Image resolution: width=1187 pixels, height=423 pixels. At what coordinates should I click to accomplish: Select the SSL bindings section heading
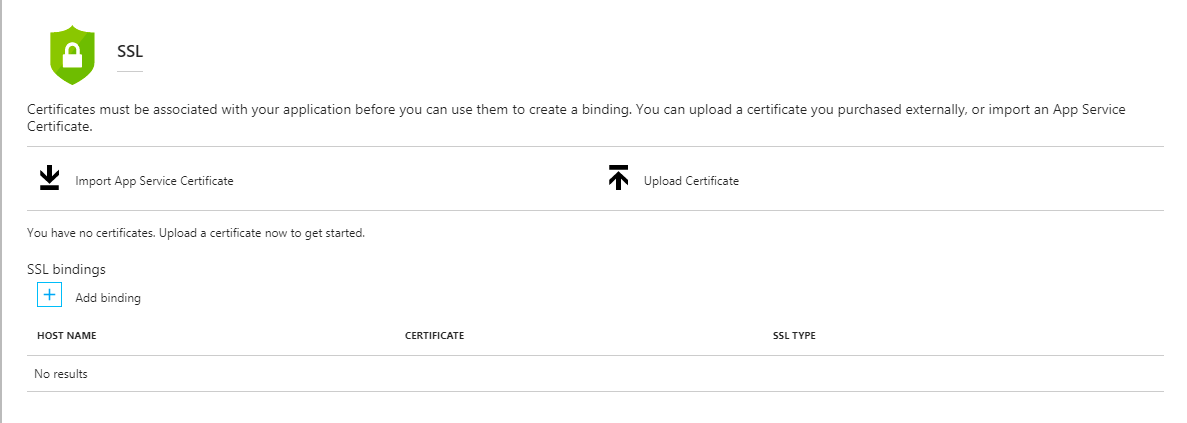(x=66, y=269)
